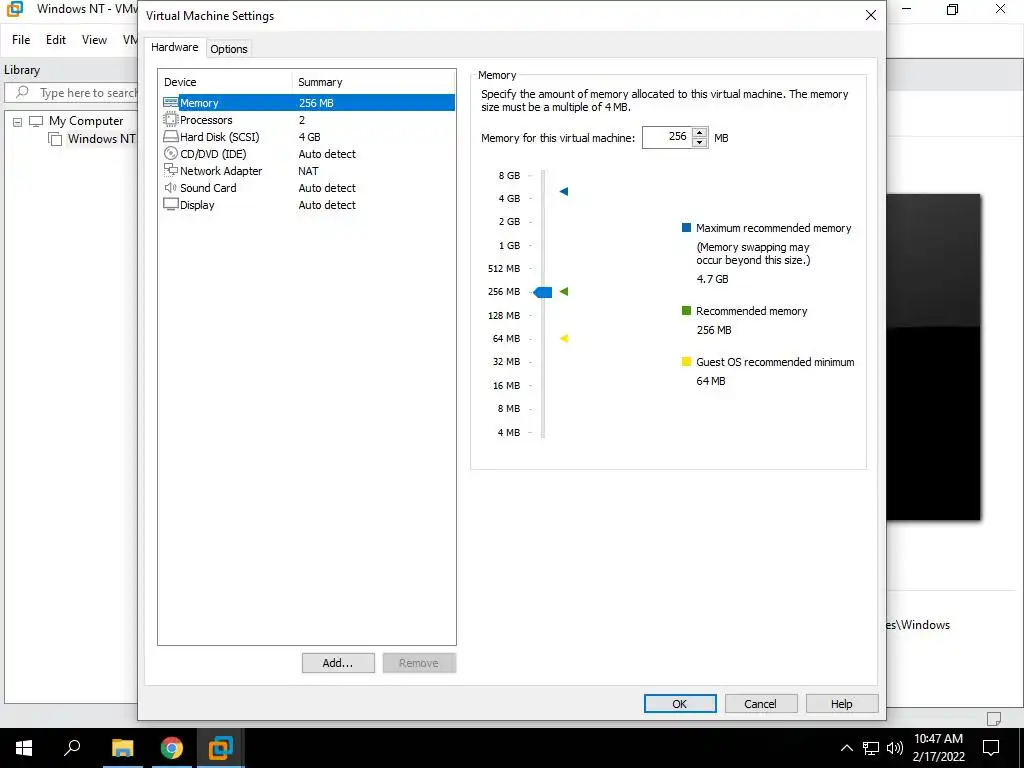Open the View menu
Image resolution: width=1024 pixels, height=768 pixels.
(x=94, y=40)
